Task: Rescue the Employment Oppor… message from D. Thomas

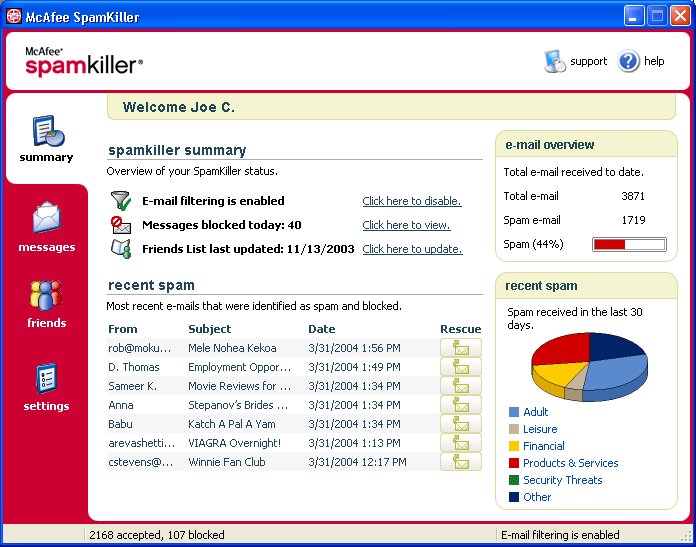Action: pyautogui.click(x=461, y=367)
